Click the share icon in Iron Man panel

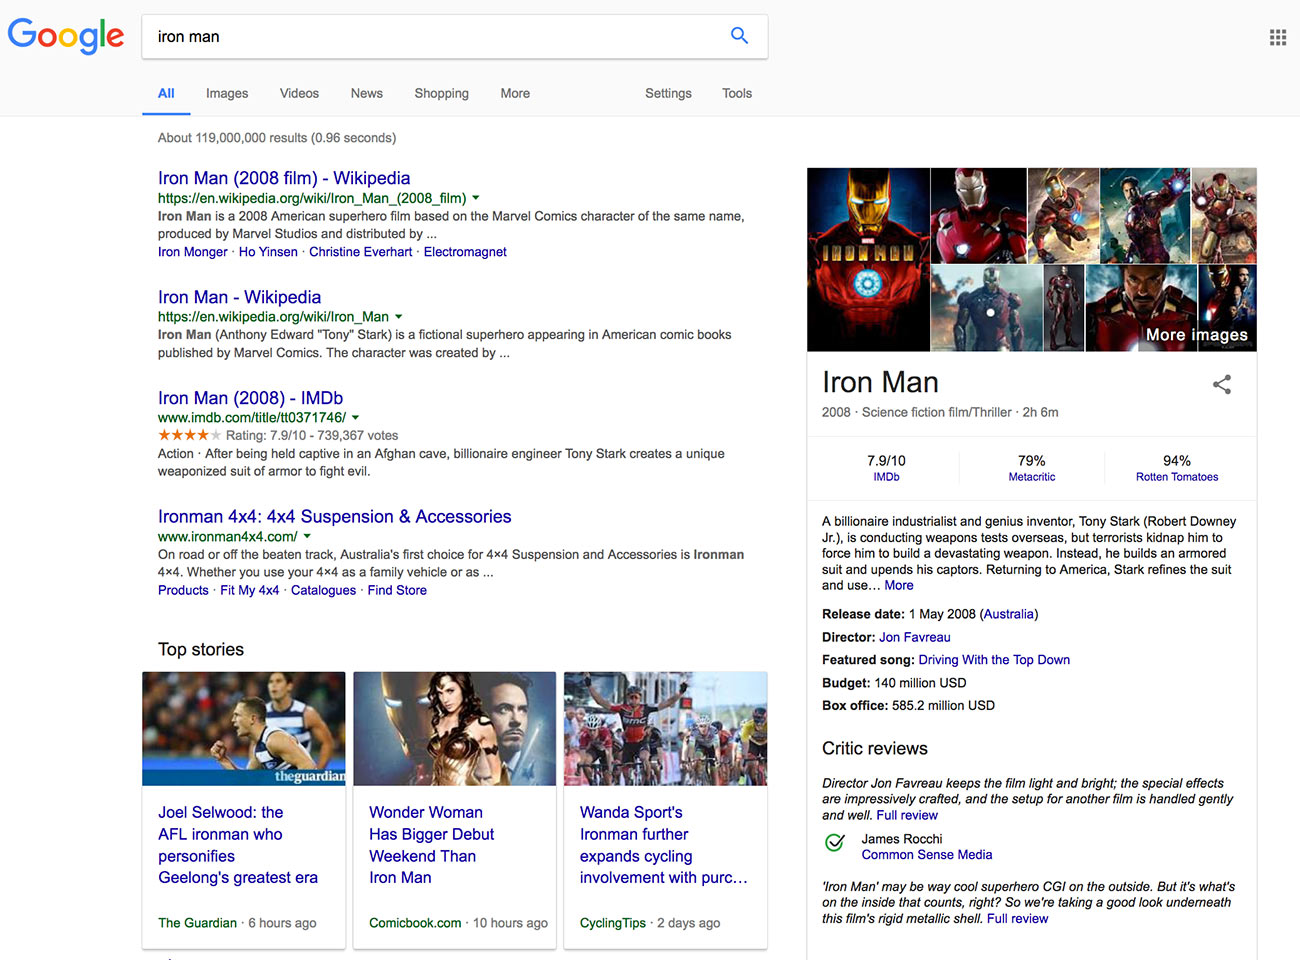1222,385
